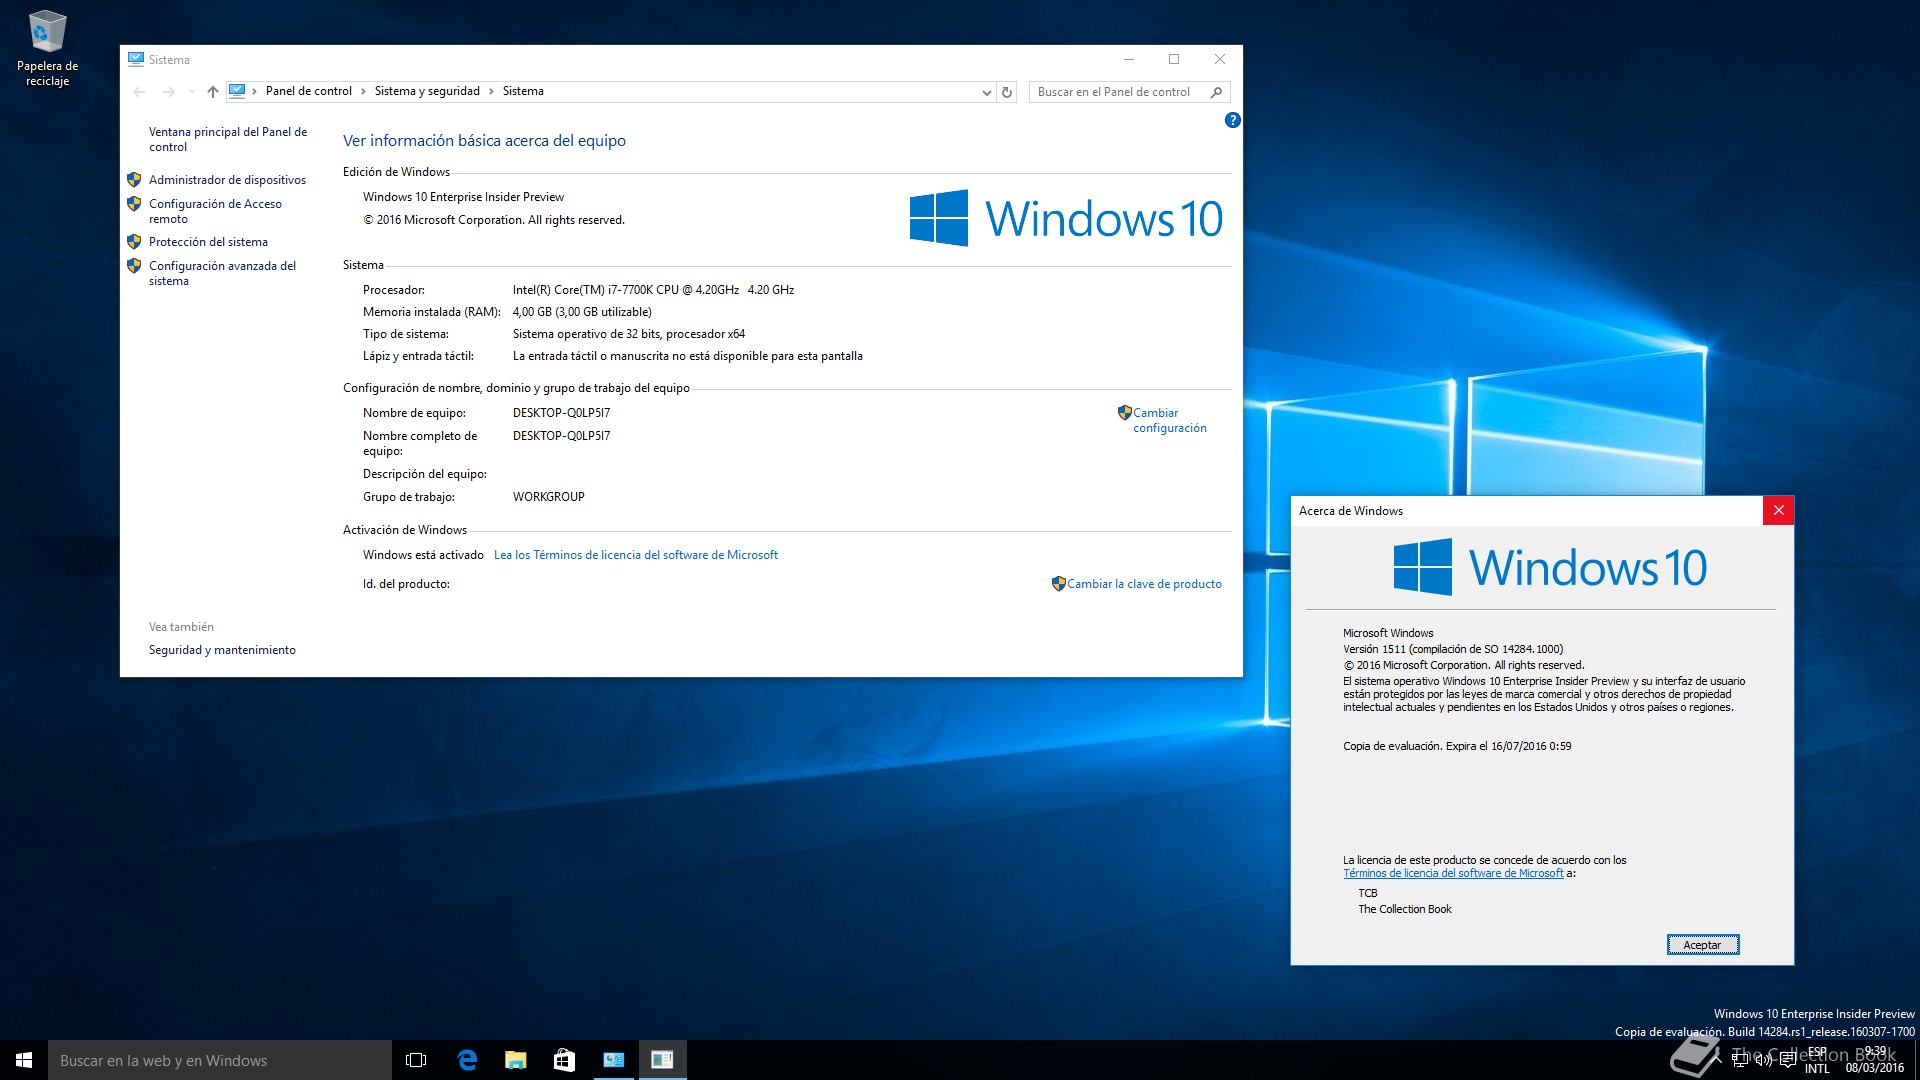The width and height of the screenshot is (1920, 1080).
Task: Click the Intel Core i7-7700K processor text
Action: pyautogui.click(x=653, y=290)
